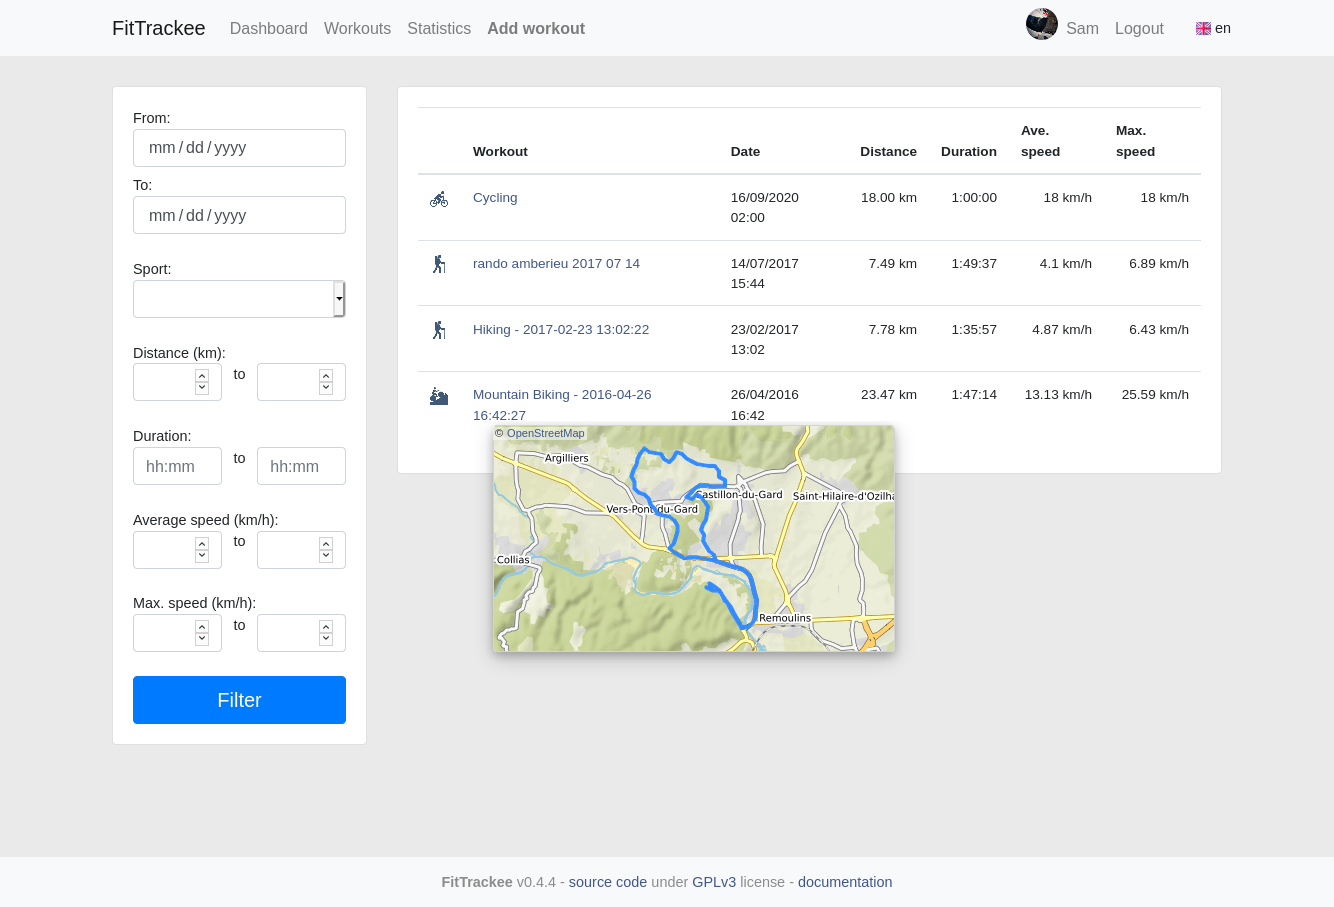Open the Sport dropdown selector
The image size is (1334, 907).
(x=239, y=299)
